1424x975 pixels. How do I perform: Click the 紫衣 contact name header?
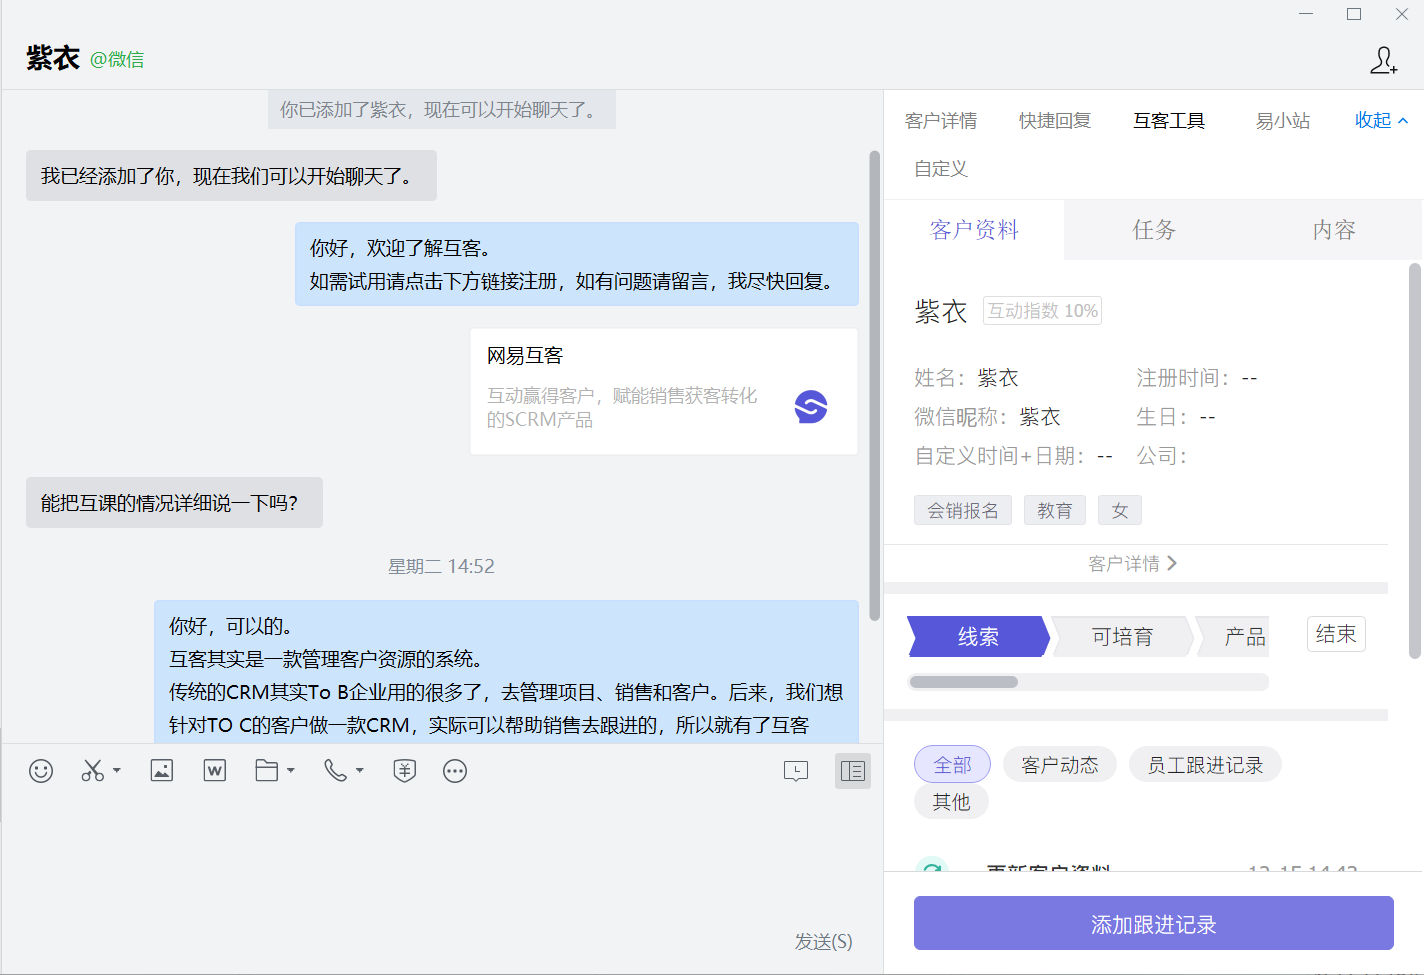53,58
